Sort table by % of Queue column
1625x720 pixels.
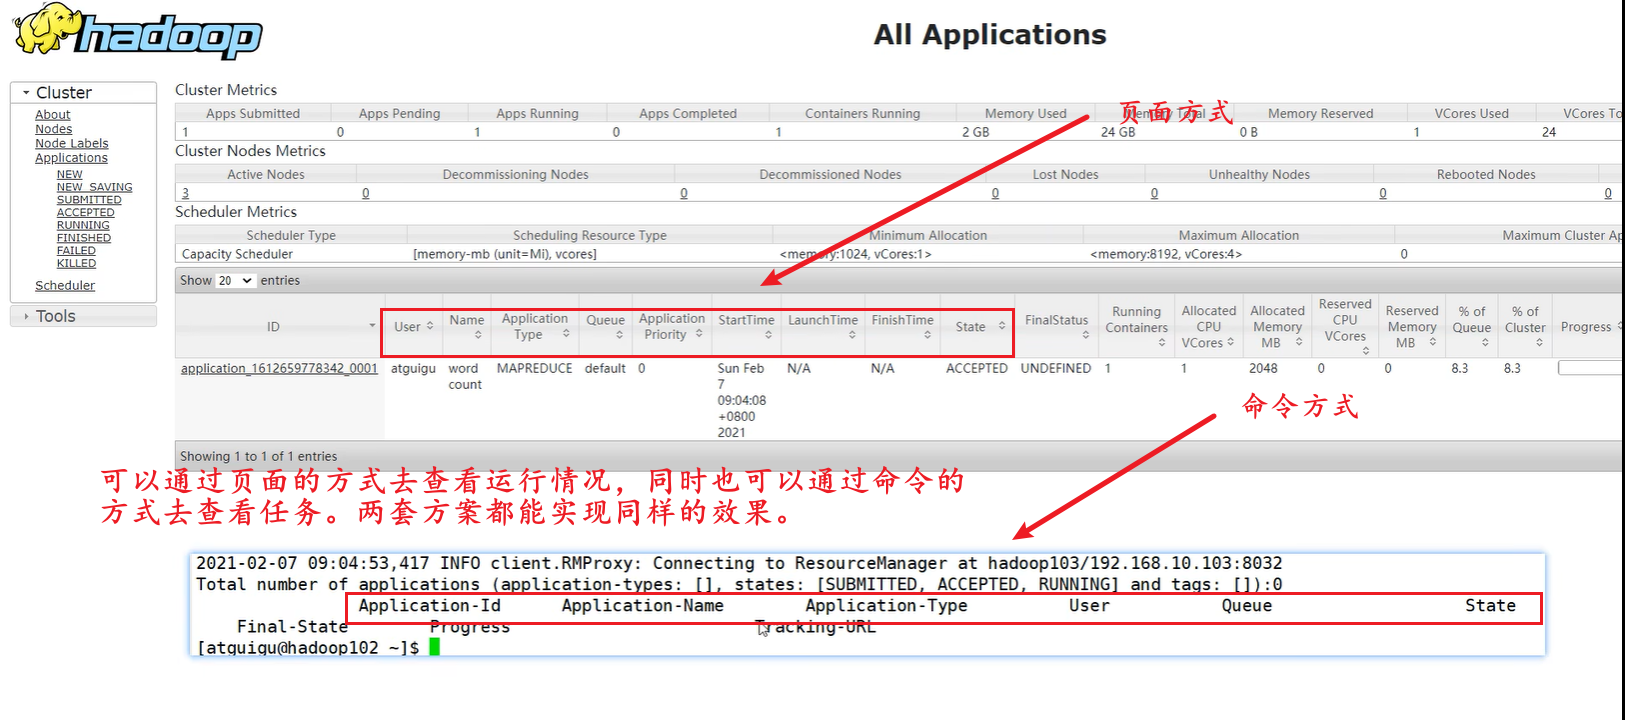click(1472, 326)
